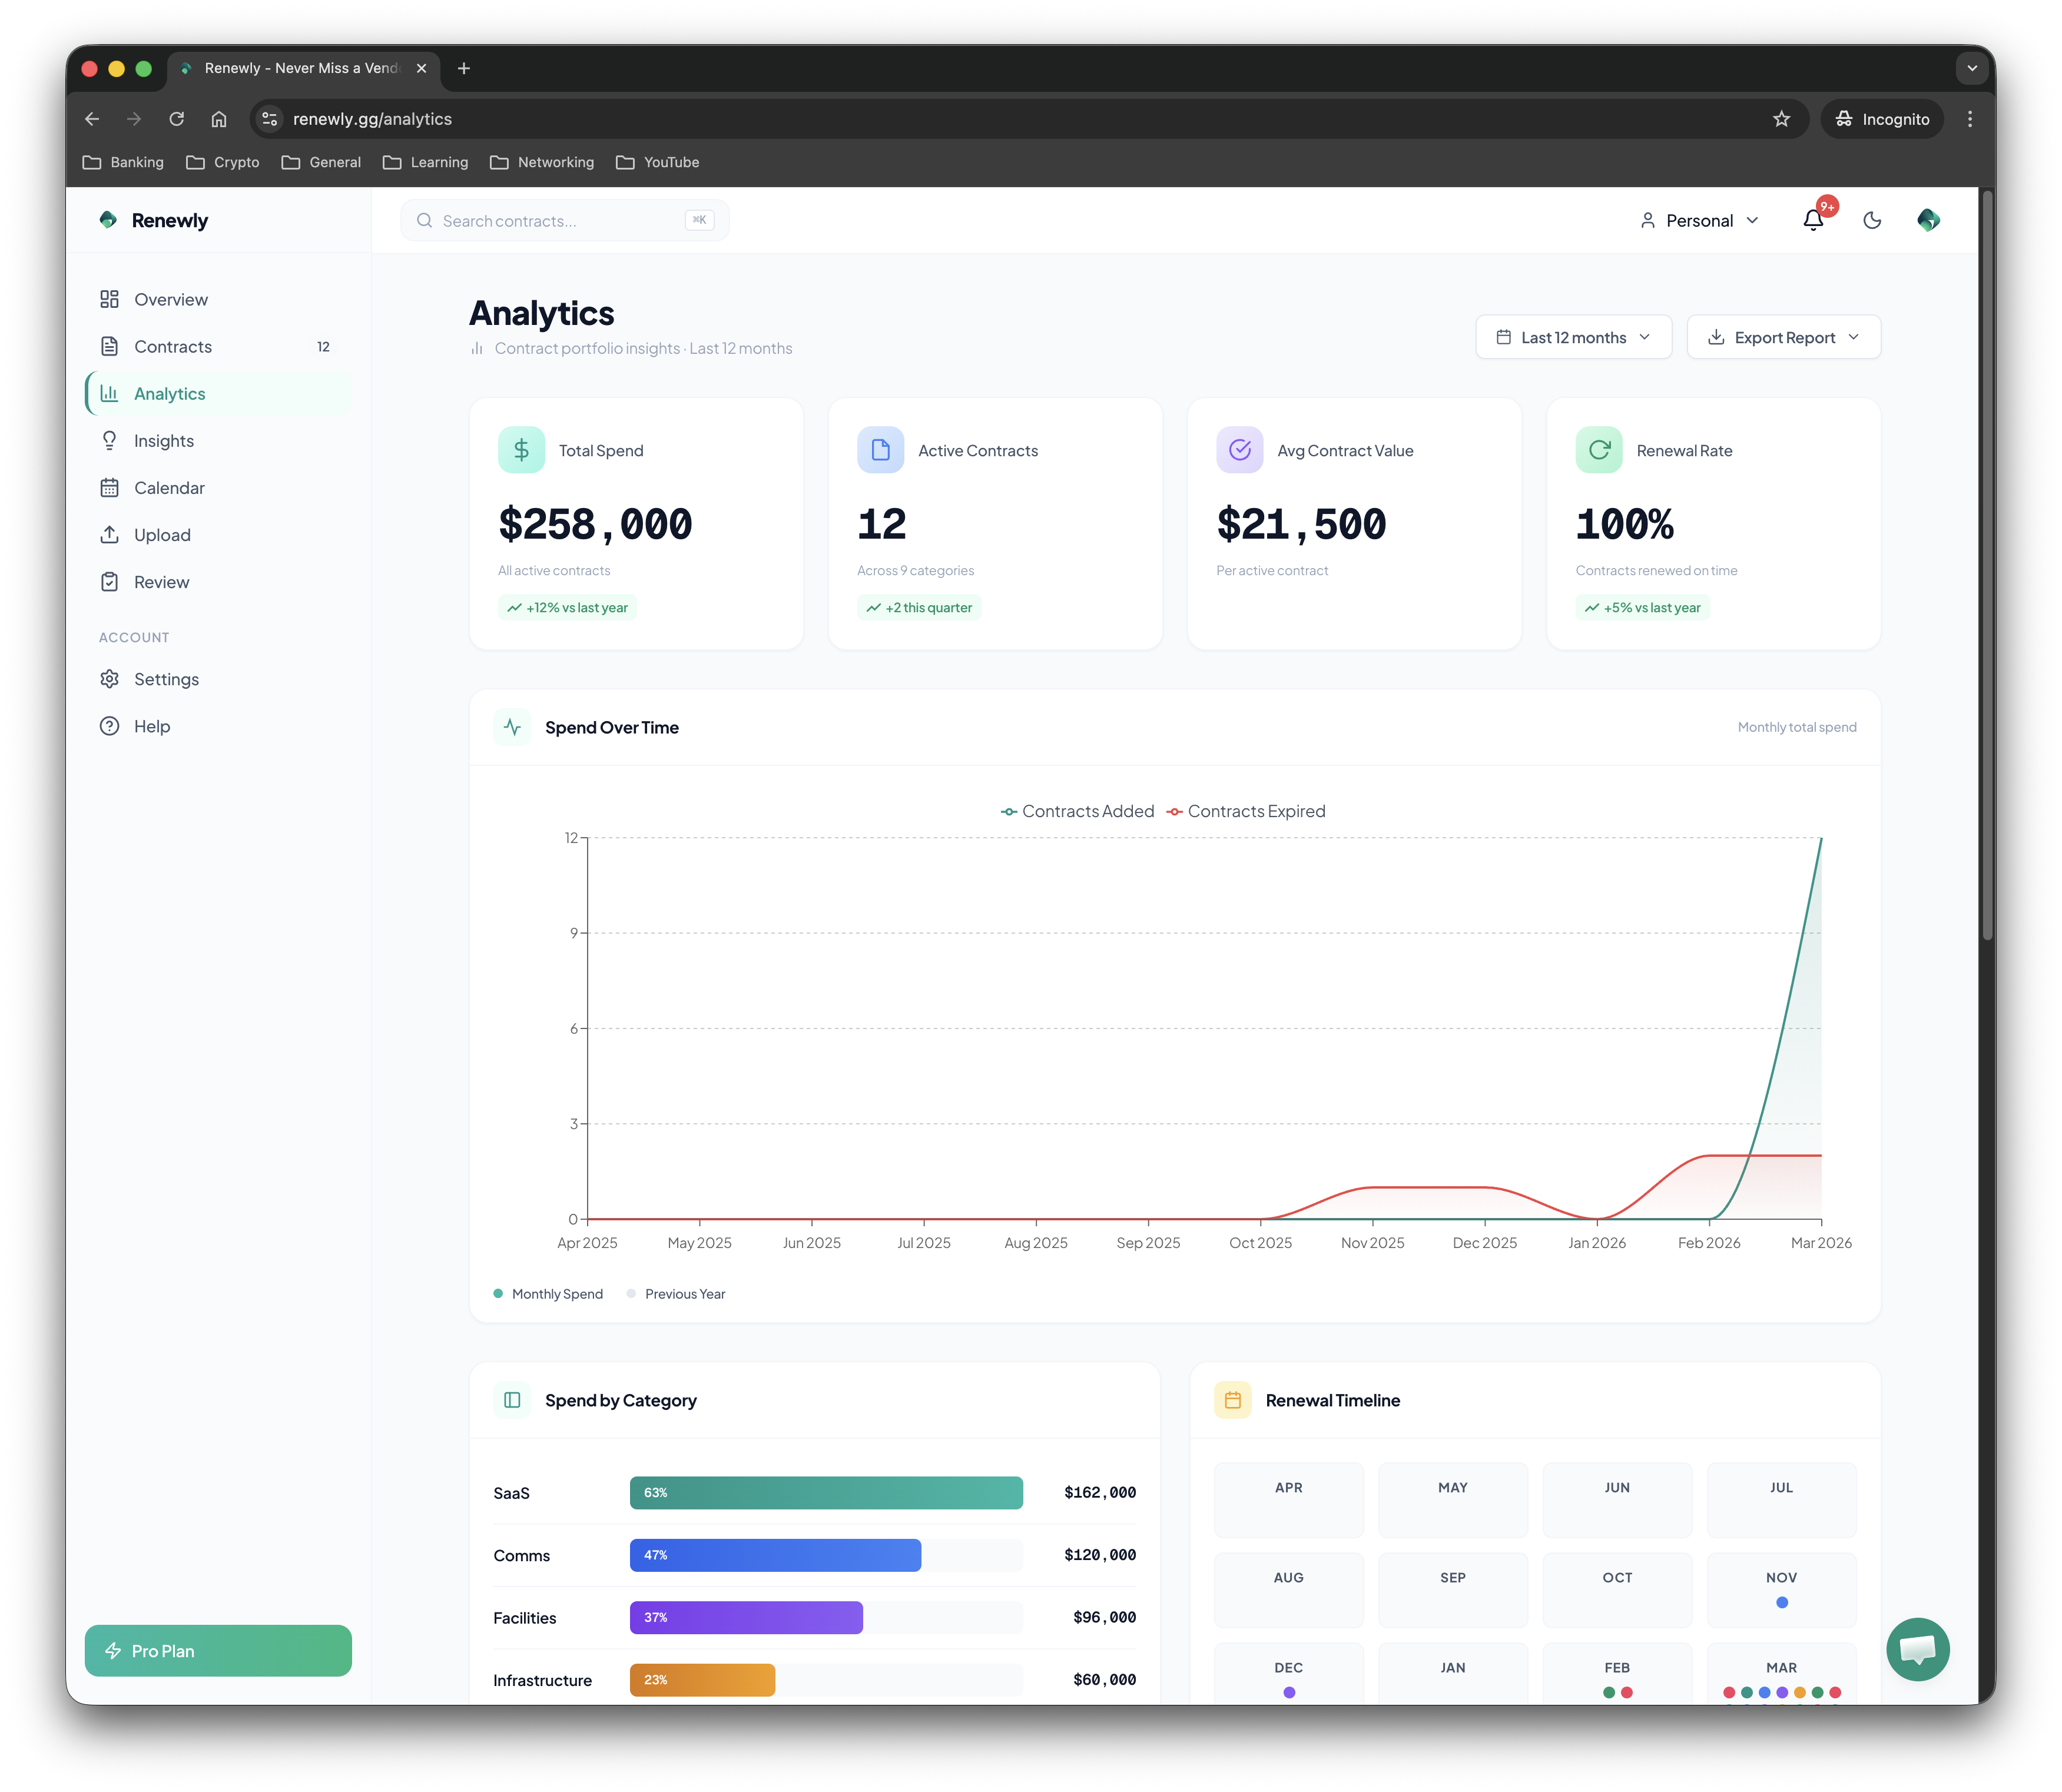2062x1792 pixels.
Task: Click the profile avatar icon
Action: (1928, 220)
